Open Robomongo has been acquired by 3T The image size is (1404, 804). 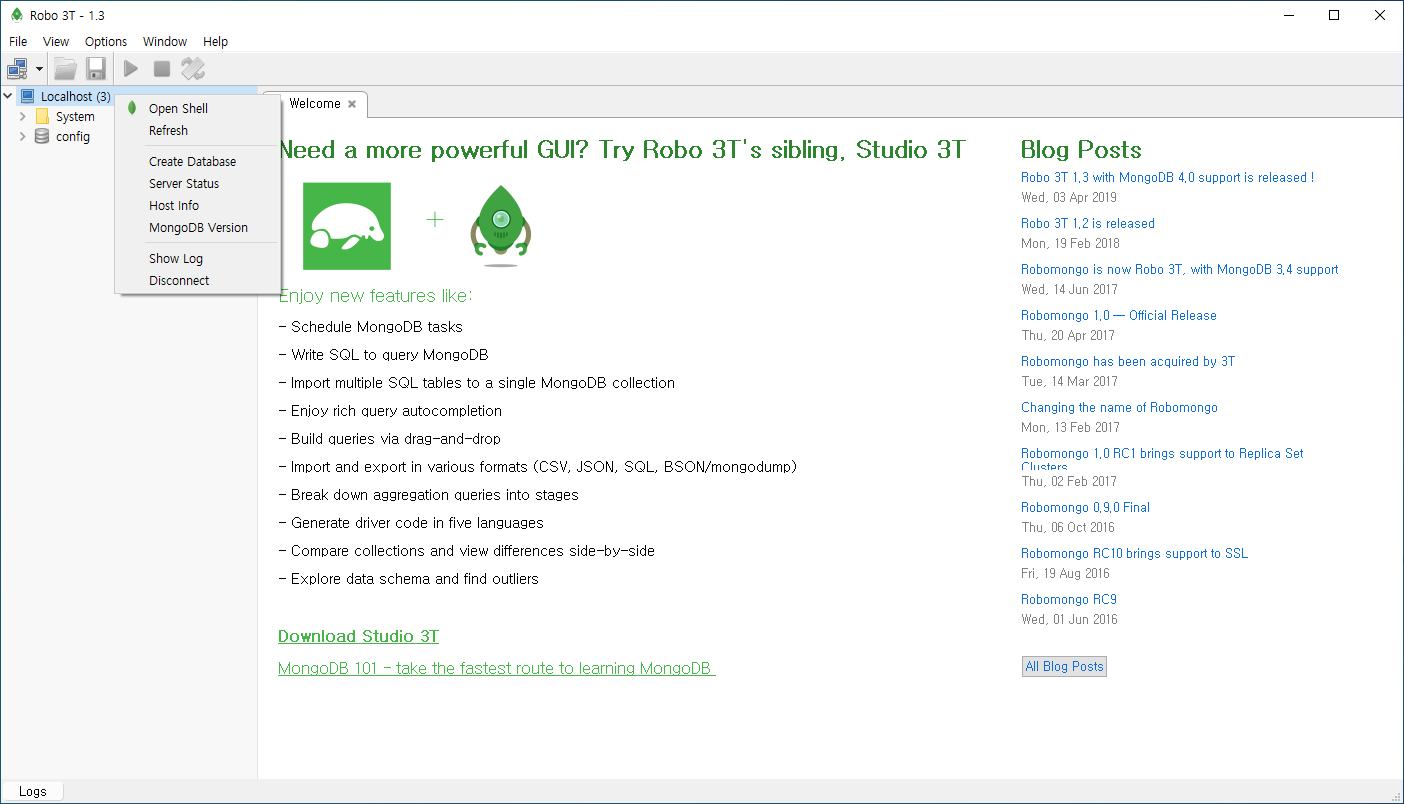click(1128, 361)
